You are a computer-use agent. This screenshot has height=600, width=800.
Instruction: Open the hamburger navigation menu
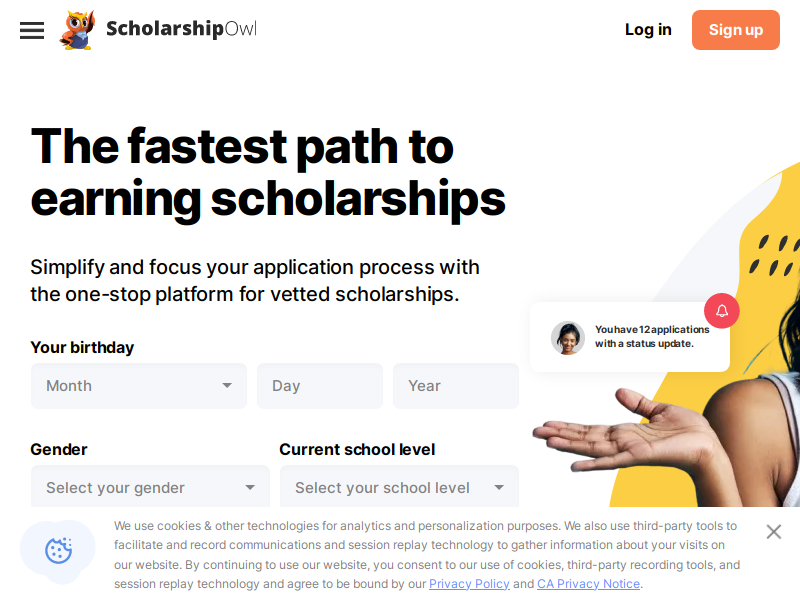tap(32, 30)
